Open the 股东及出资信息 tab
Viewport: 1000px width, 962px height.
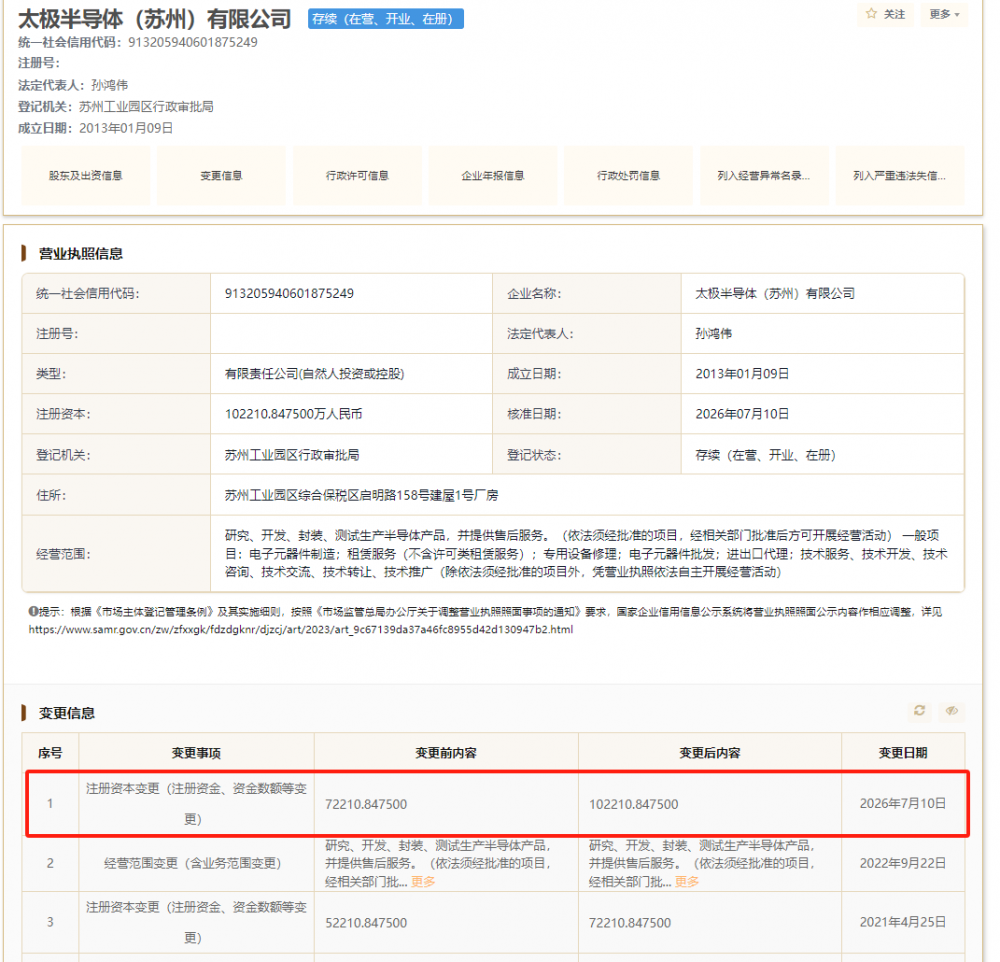click(x=85, y=175)
